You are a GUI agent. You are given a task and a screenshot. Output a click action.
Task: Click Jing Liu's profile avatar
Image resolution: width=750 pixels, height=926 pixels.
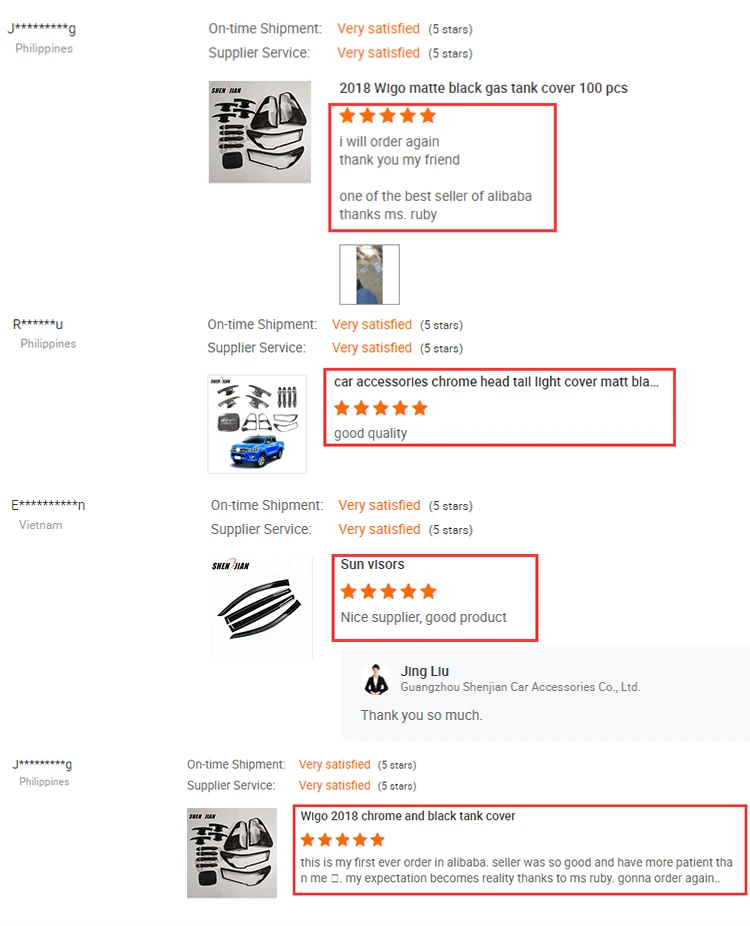[376, 679]
